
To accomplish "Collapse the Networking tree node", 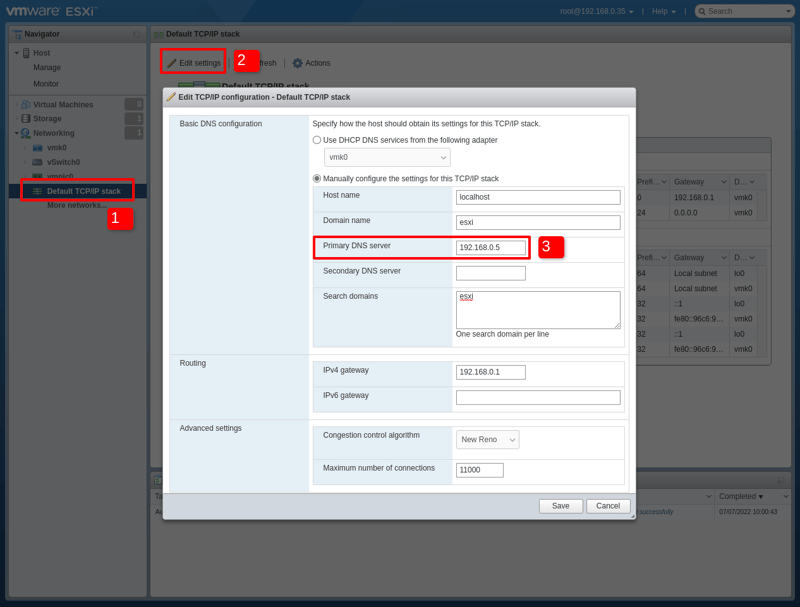I will (16, 133).
